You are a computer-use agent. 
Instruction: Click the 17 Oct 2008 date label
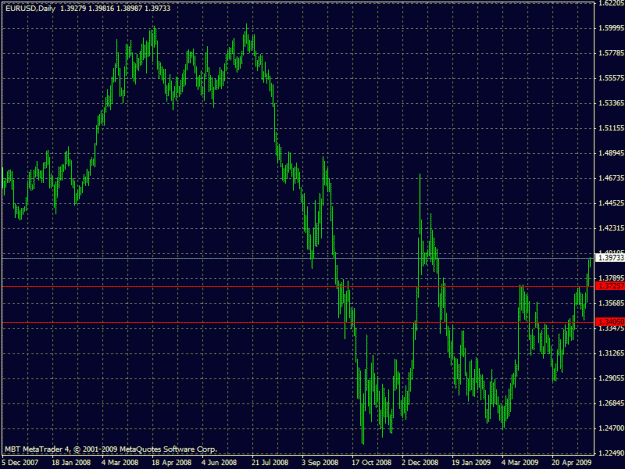371,463
